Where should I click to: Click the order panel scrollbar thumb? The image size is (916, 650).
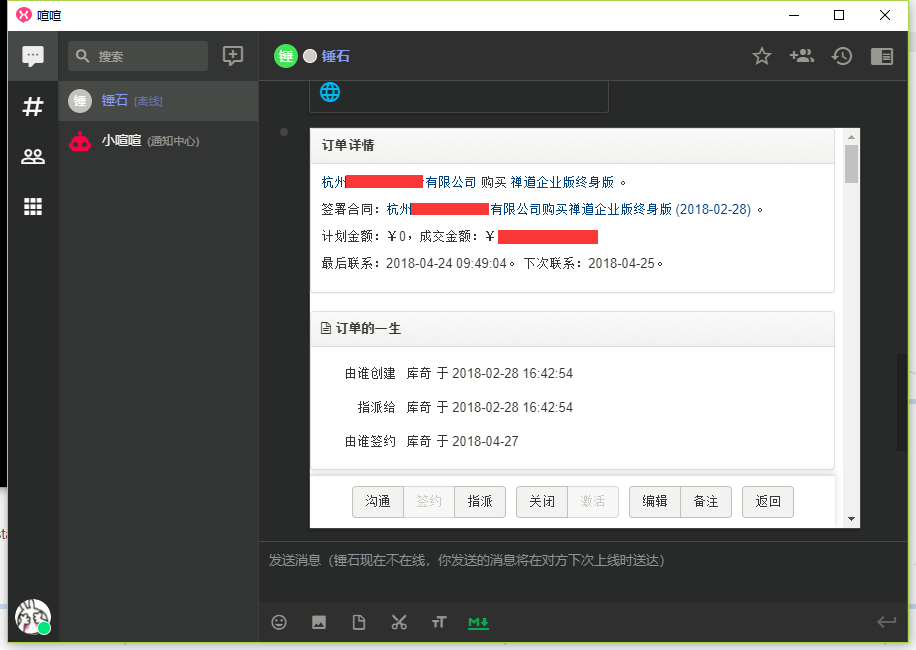851,164
